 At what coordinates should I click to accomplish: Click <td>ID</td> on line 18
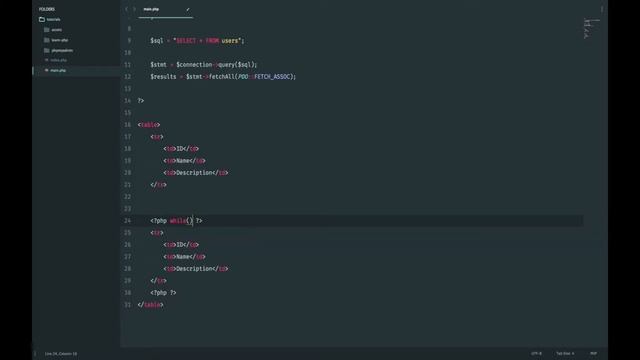coord(181,149)
